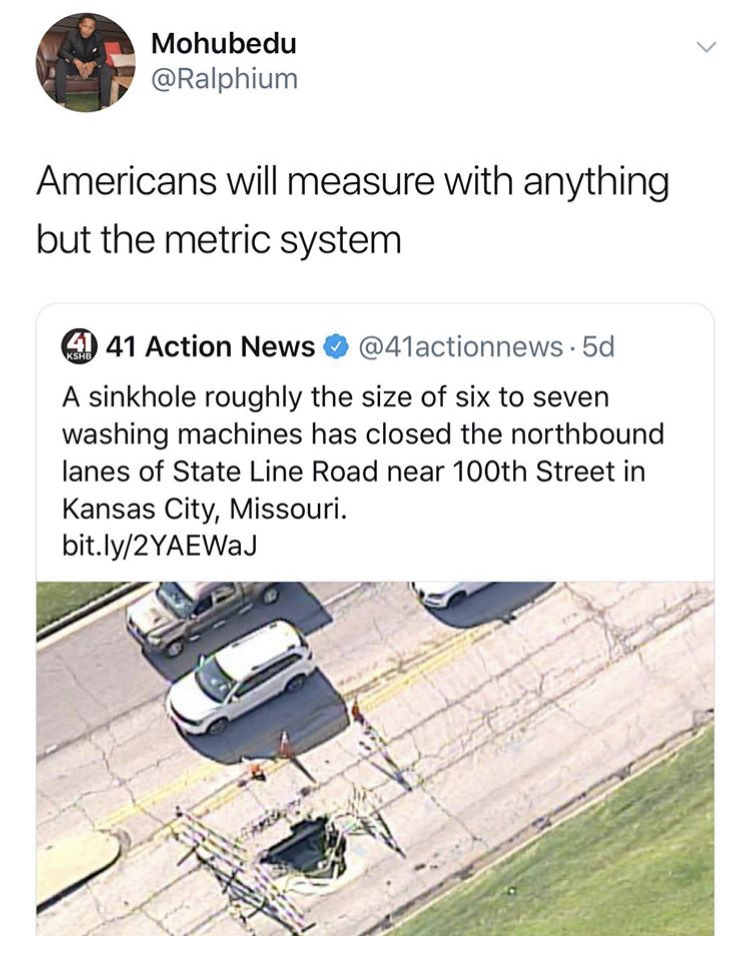Screen dimensions: 750x955
Task: Expand the tweet options chevron menu
Action: [x=707, y=47]
